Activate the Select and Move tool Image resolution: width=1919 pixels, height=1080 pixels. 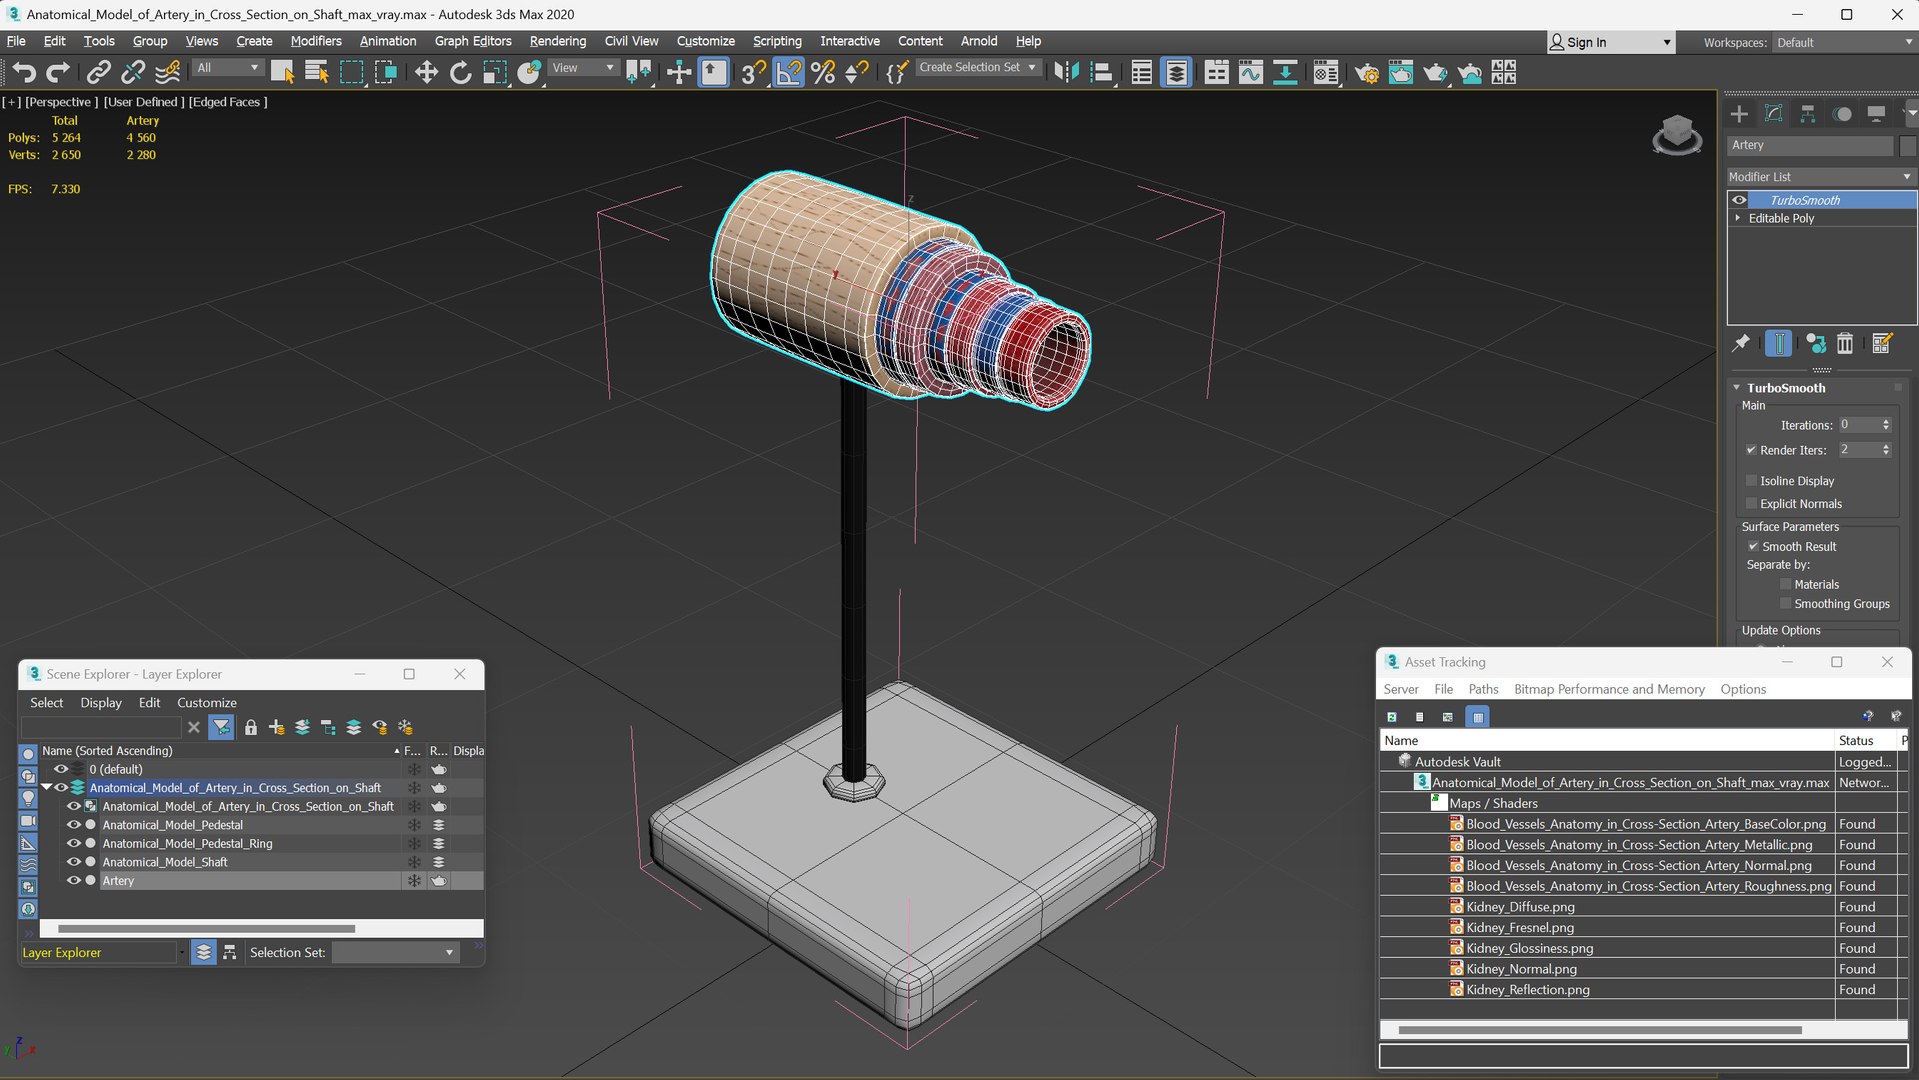426,72
